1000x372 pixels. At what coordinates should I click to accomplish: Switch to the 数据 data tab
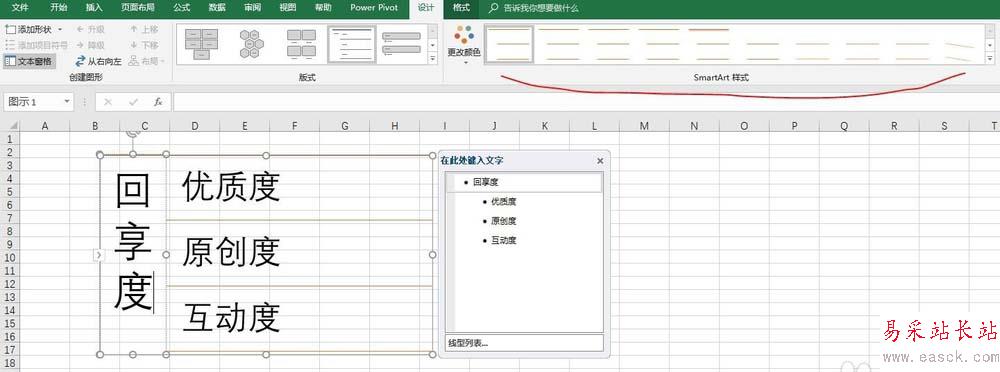217,8
